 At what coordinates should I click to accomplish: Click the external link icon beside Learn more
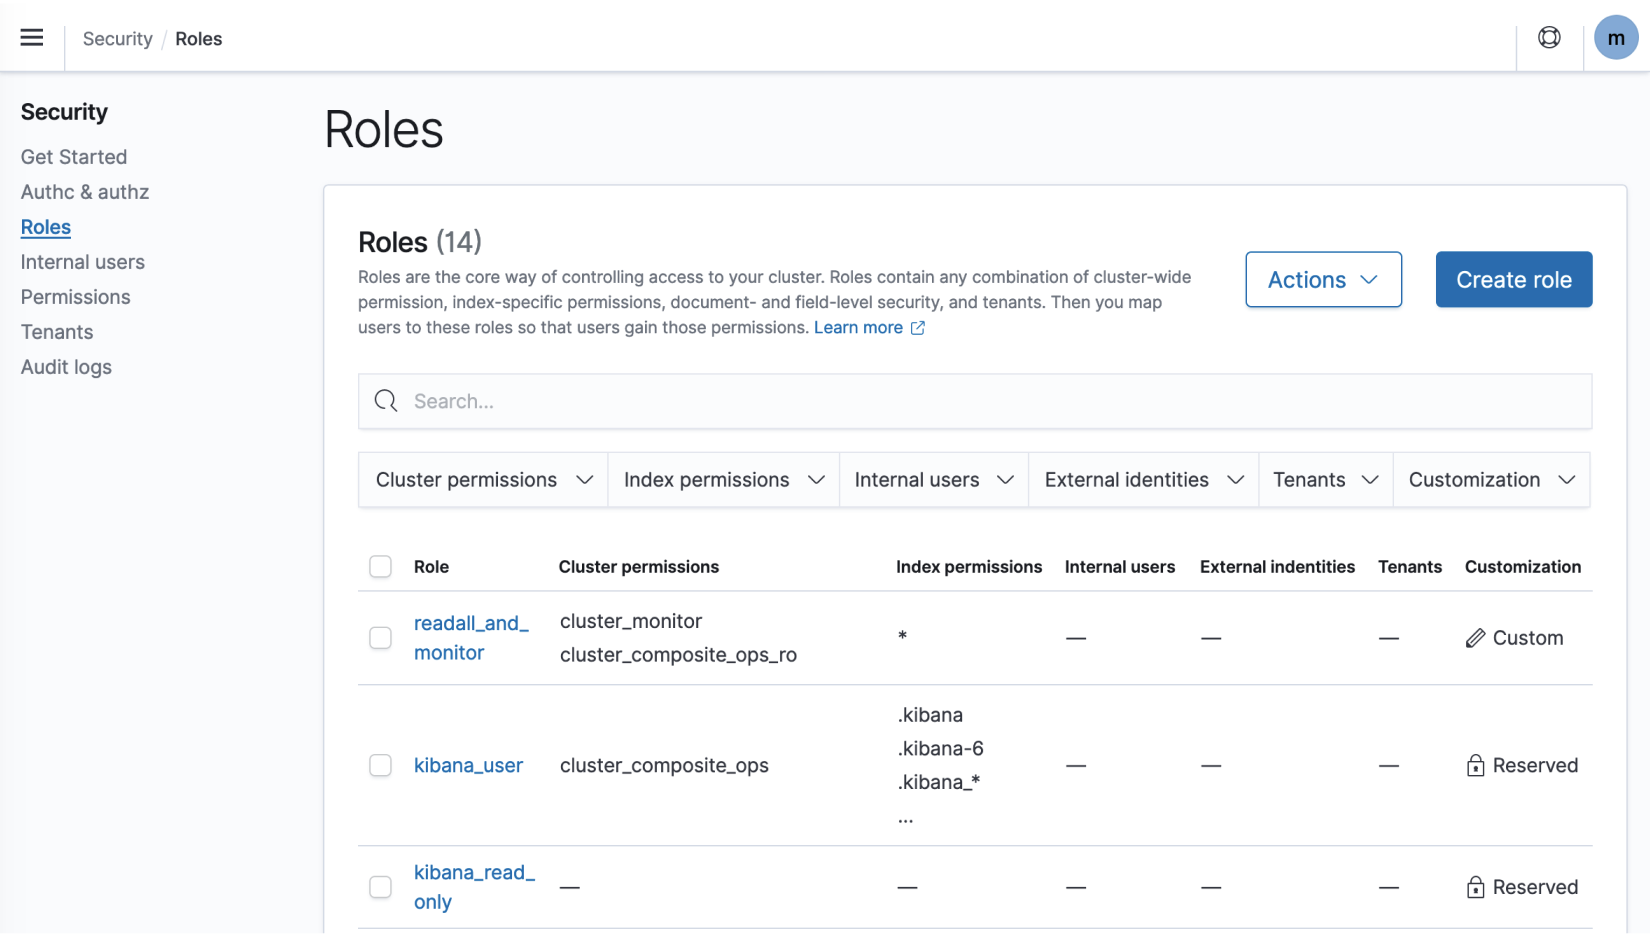tap(918, 327)
